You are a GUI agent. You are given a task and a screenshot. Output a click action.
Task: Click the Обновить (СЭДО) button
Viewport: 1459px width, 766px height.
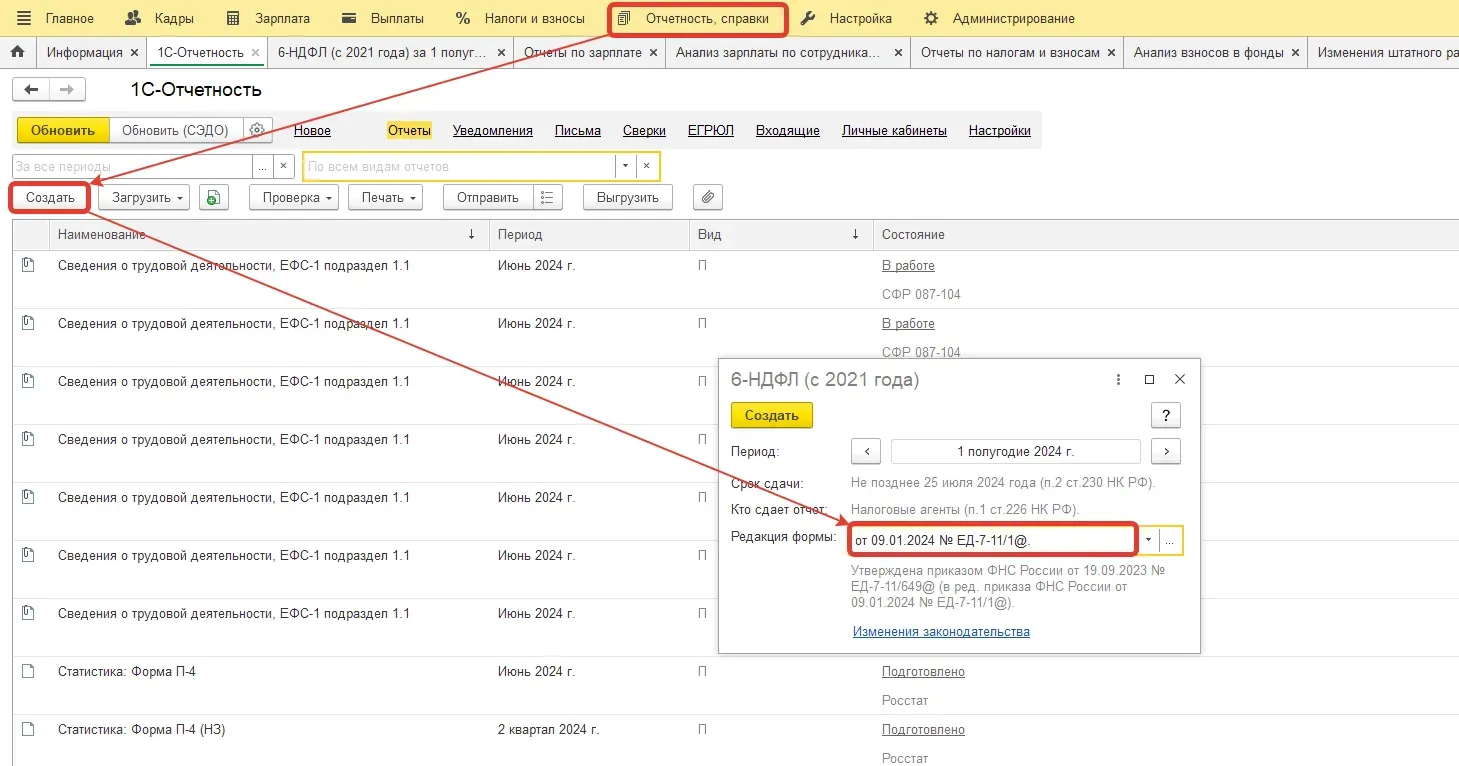point(175,130)
